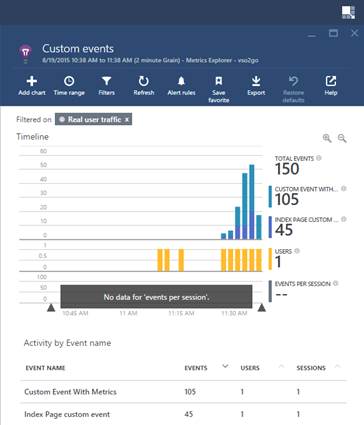Screen dimensions: 364x425
Task: Sort by the Sessions column chevron
Action: coord(337,366)
